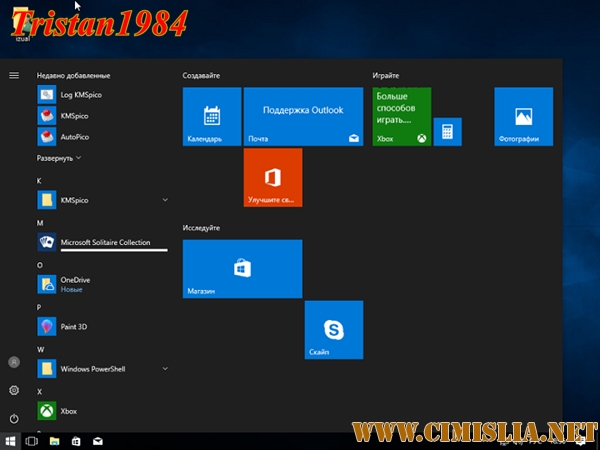Launch AutoPico from recently added
The image size is (600, 450).
click(75, 137)
